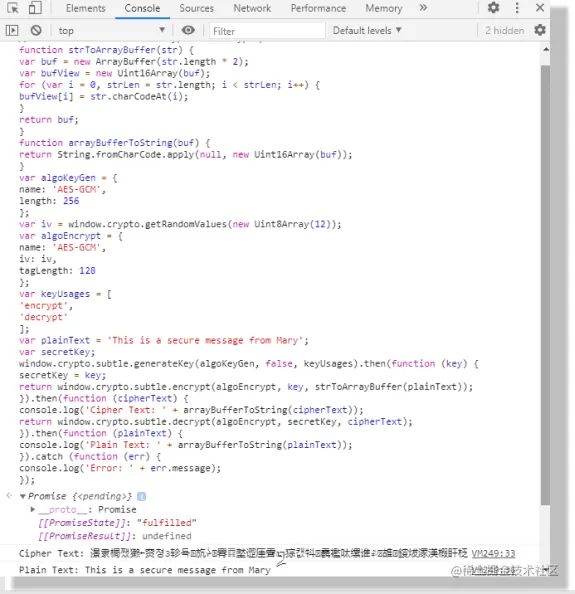
Task: Open DevTools settings gear in top bar
Action: (x=493, y=8)
